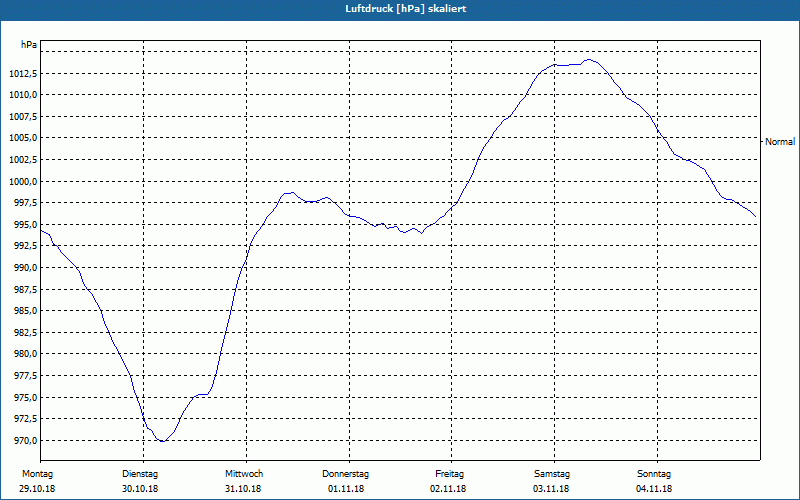The width and height of the screenshot is (800, 500).
Task: Click the pressure curve minimum near 970 hPa
Action: coord(162,441)
